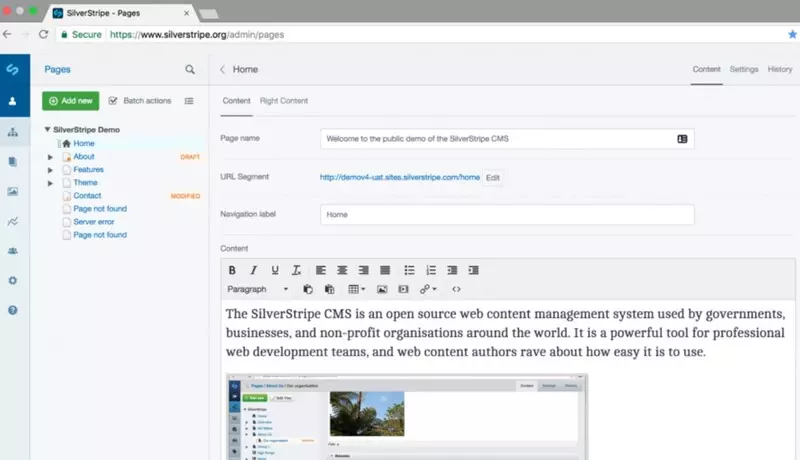
Task: Insert an image via the picture icon
Action: [x=382, y=289]
